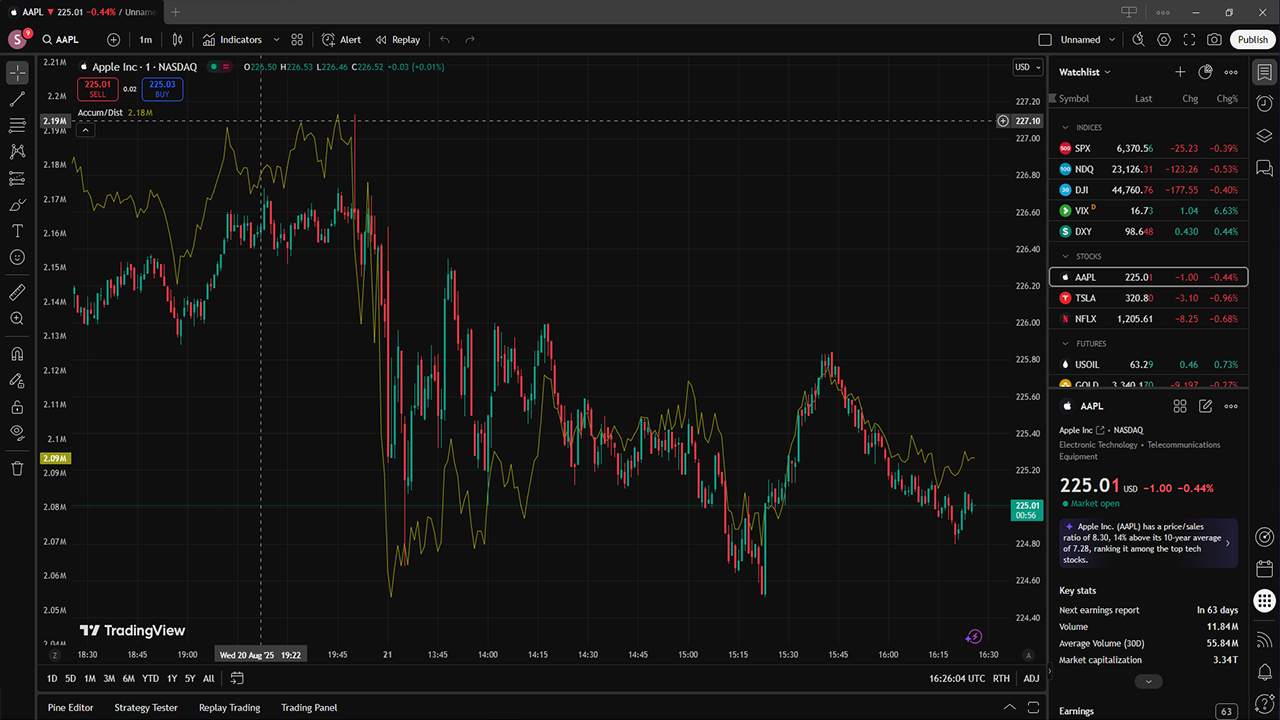Open the USD currency dropdown
Viewport: 1280px width, 720px height.
1027,67
